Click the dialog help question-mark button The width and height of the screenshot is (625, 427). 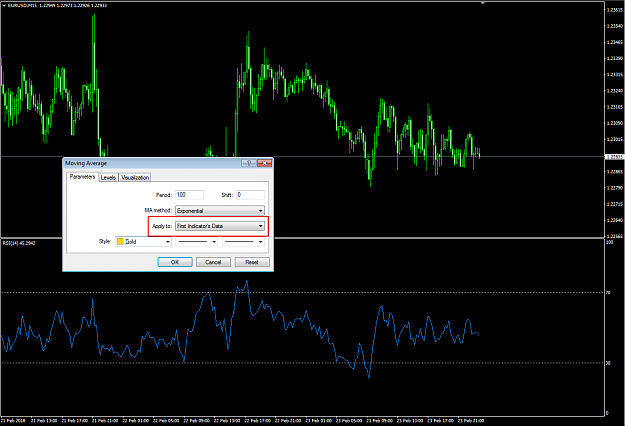[x=249, y=163]
